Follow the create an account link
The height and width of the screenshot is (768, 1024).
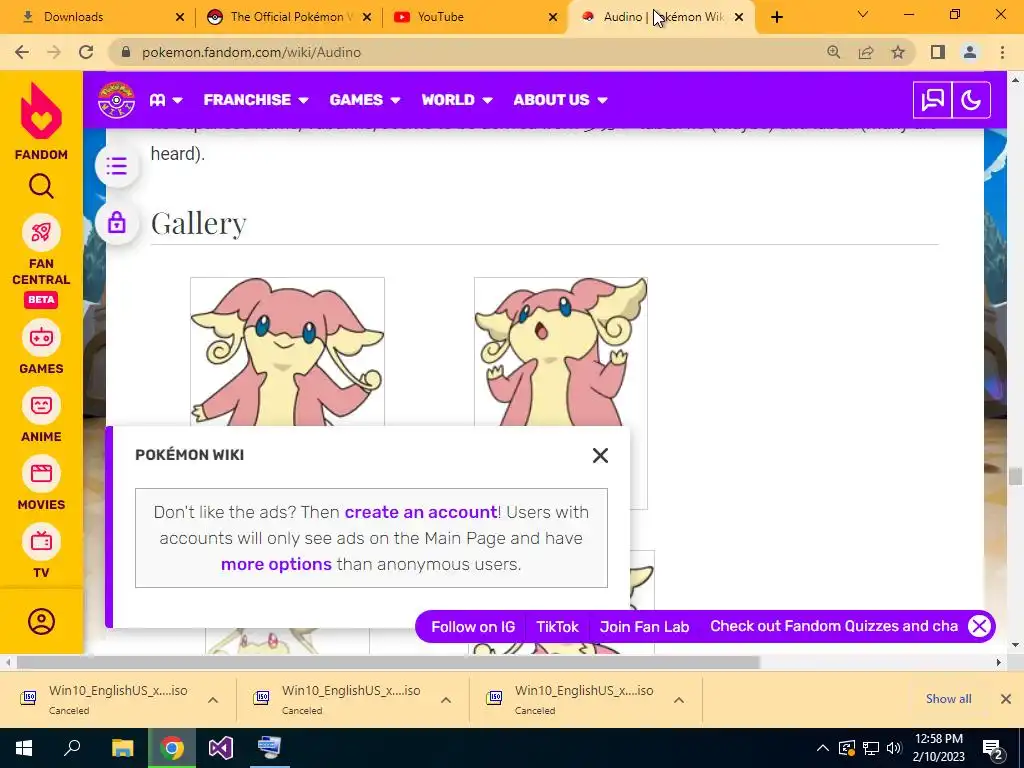421,512
